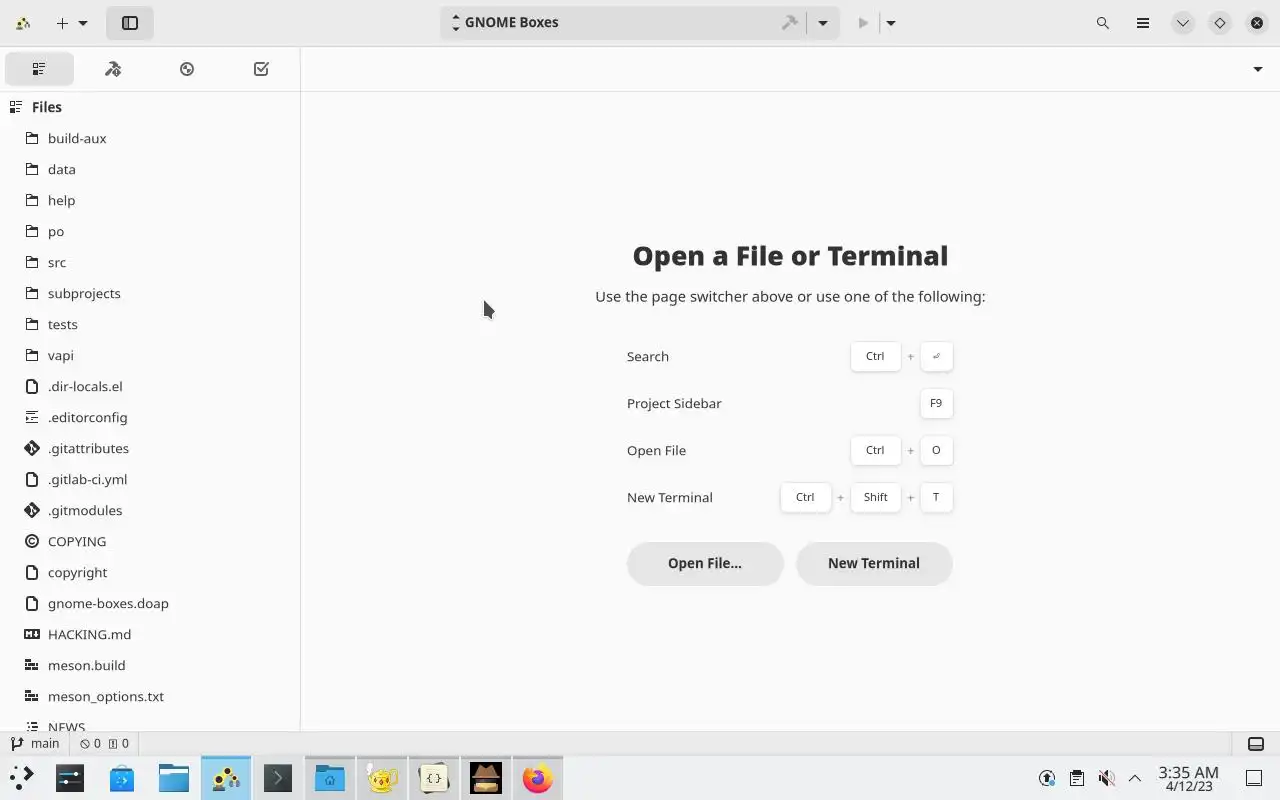
Task: Open the COPYING license file
Action: click(150, 541)
